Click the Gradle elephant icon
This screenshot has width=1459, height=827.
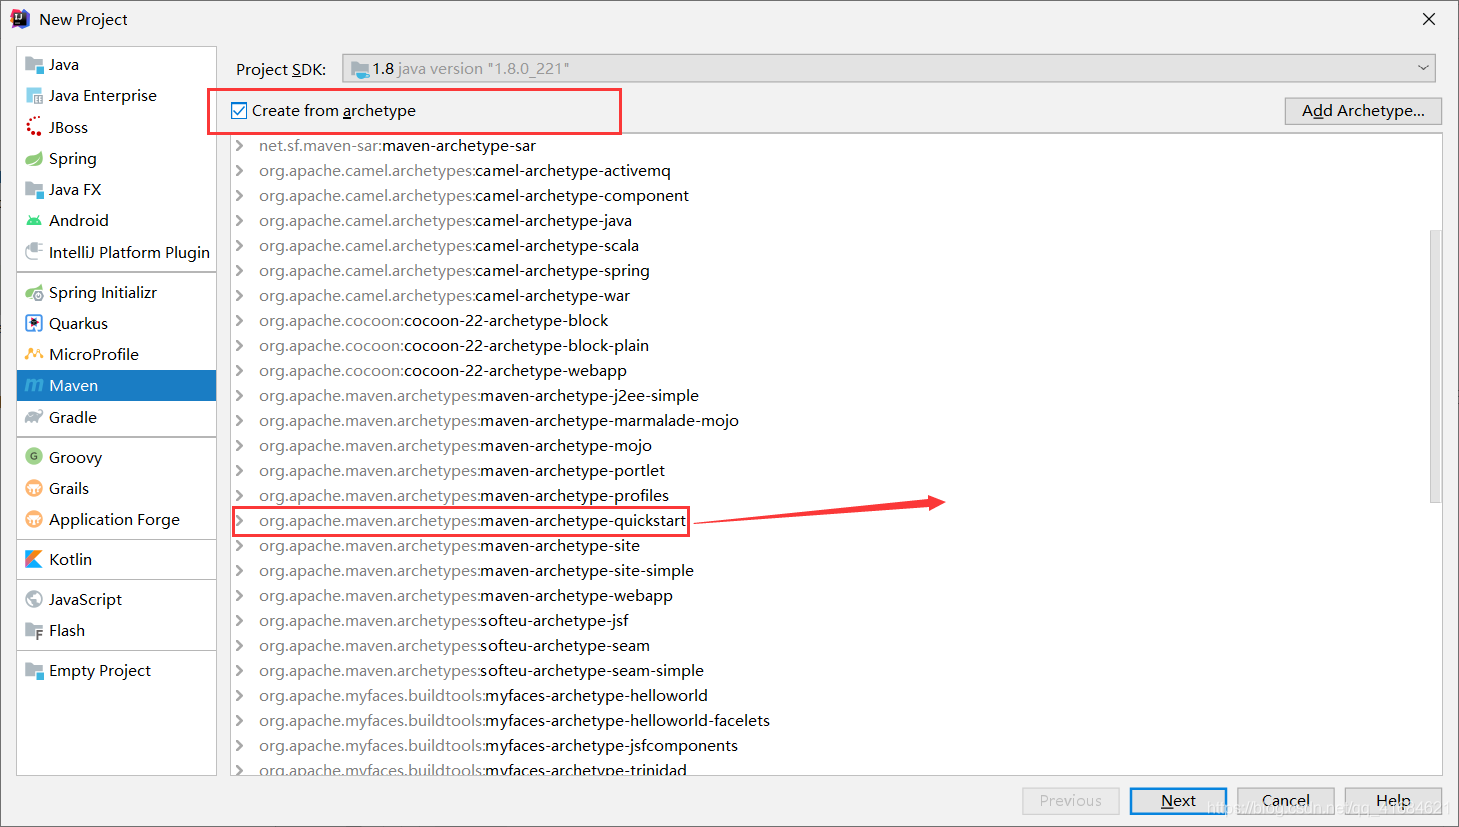point(34,417)
